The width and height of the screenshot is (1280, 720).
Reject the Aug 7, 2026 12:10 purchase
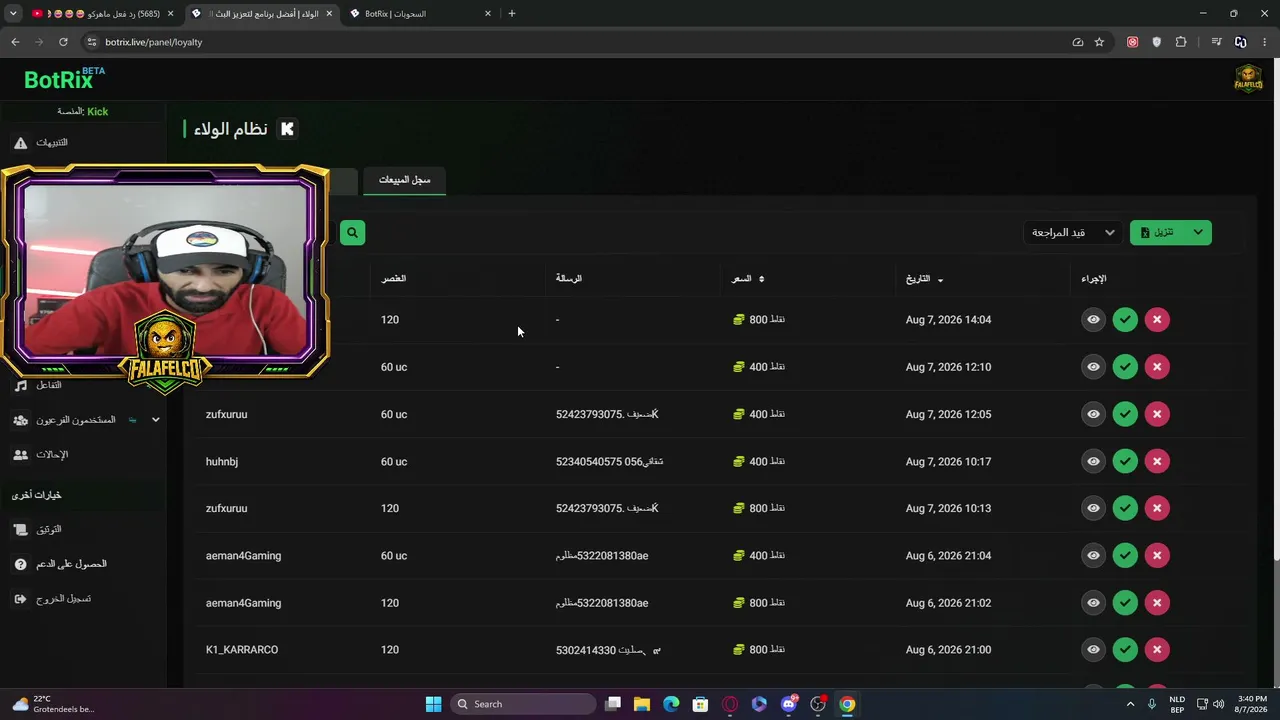pyautogui.click(x=1157, y=367)
